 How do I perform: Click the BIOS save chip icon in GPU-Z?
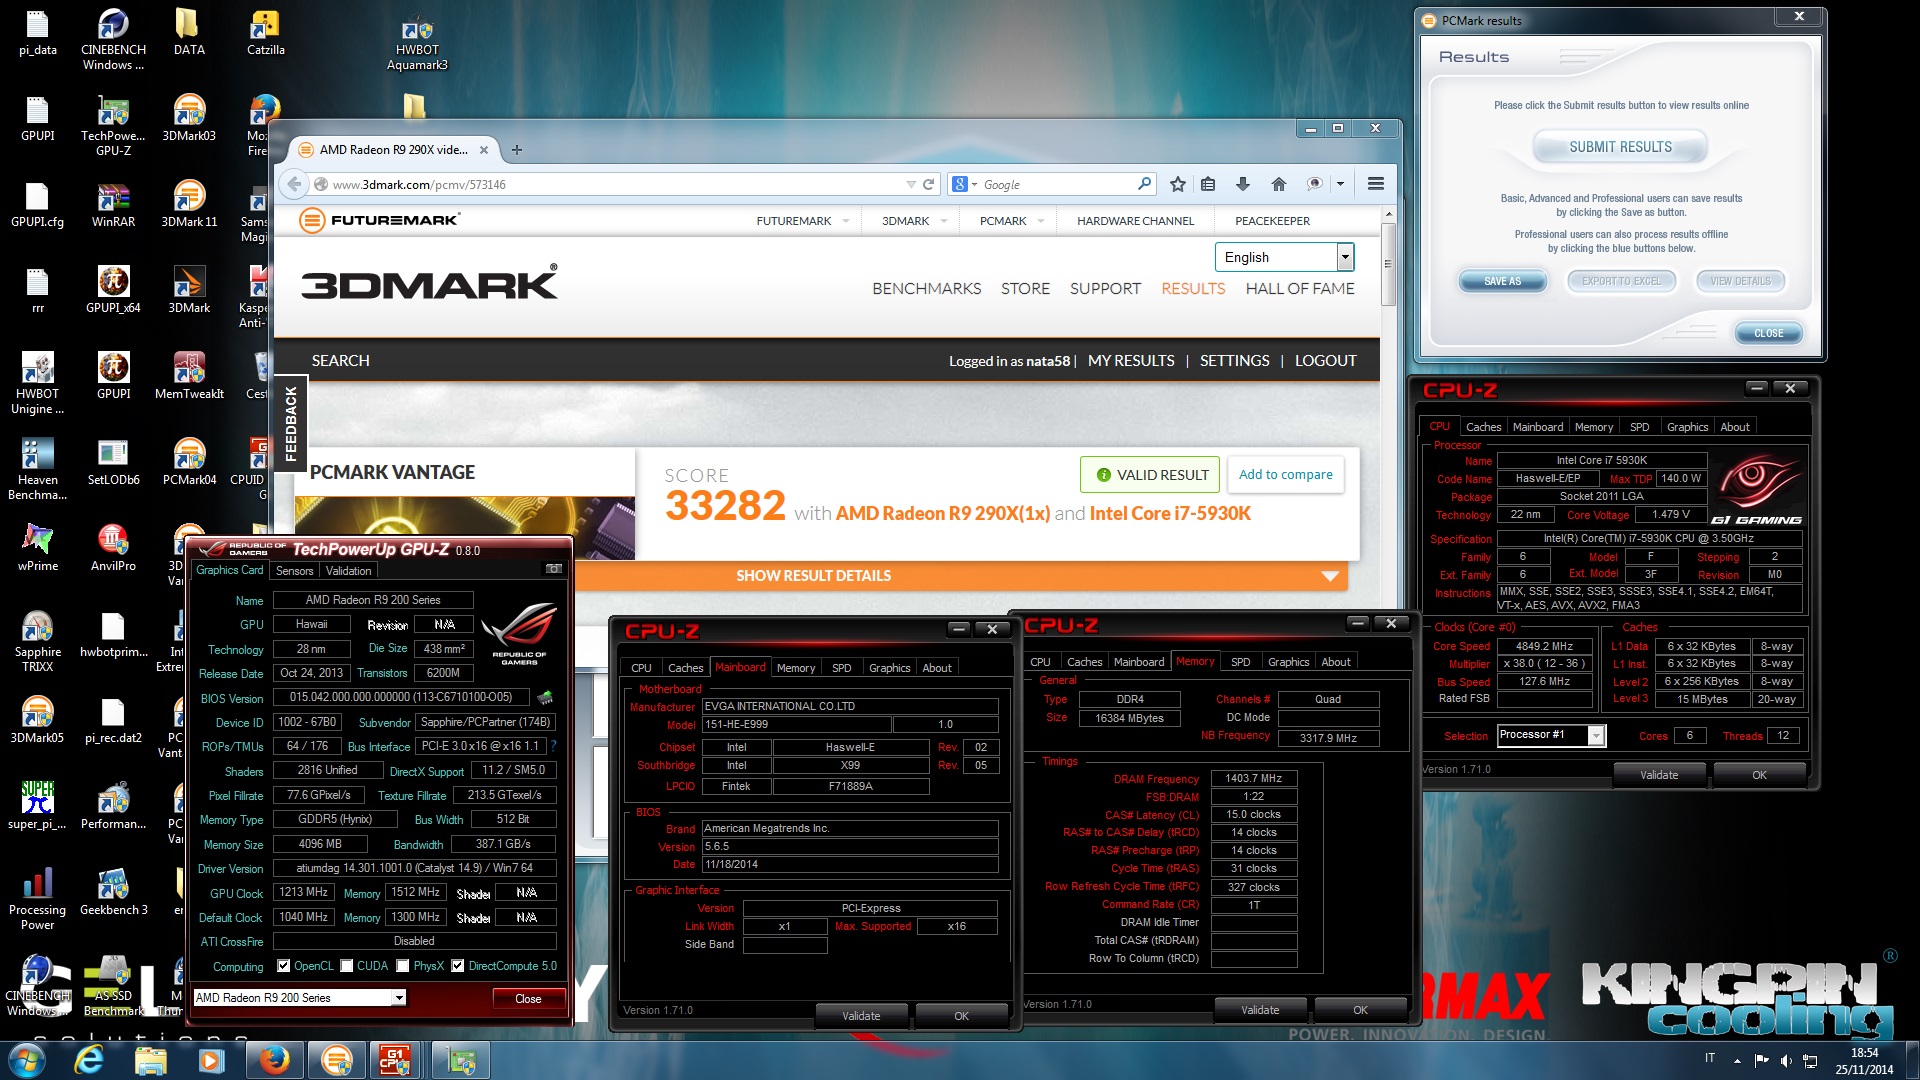545,697
